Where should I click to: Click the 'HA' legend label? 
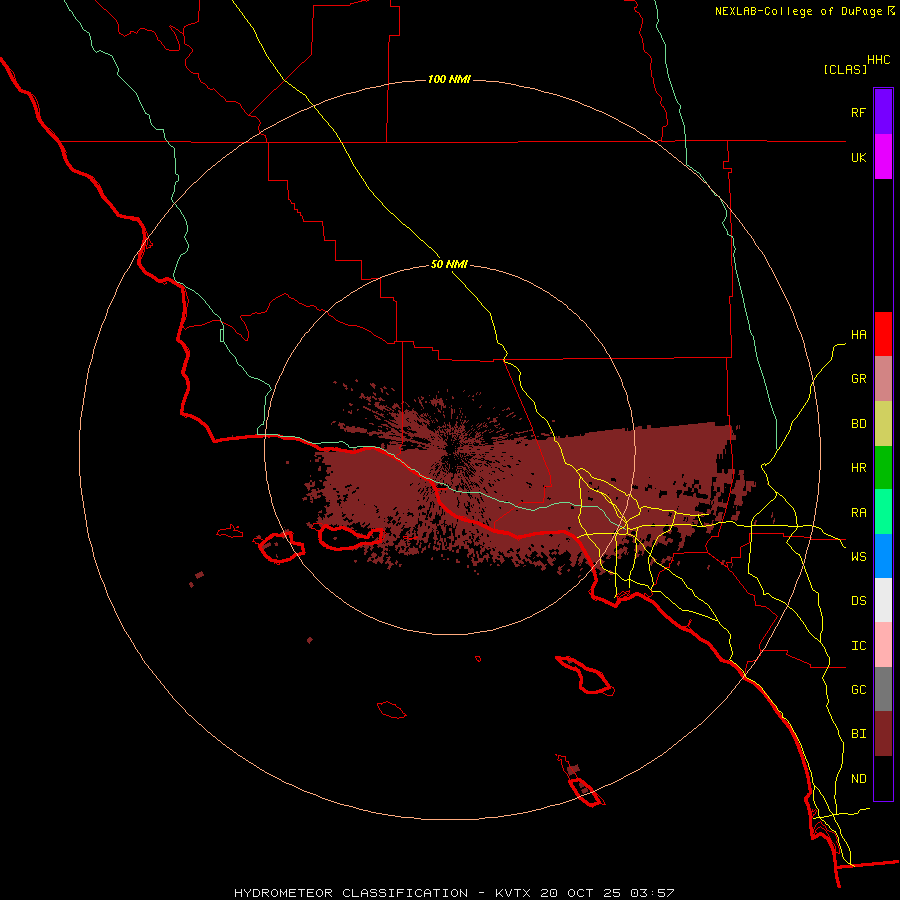pos(858,335)
